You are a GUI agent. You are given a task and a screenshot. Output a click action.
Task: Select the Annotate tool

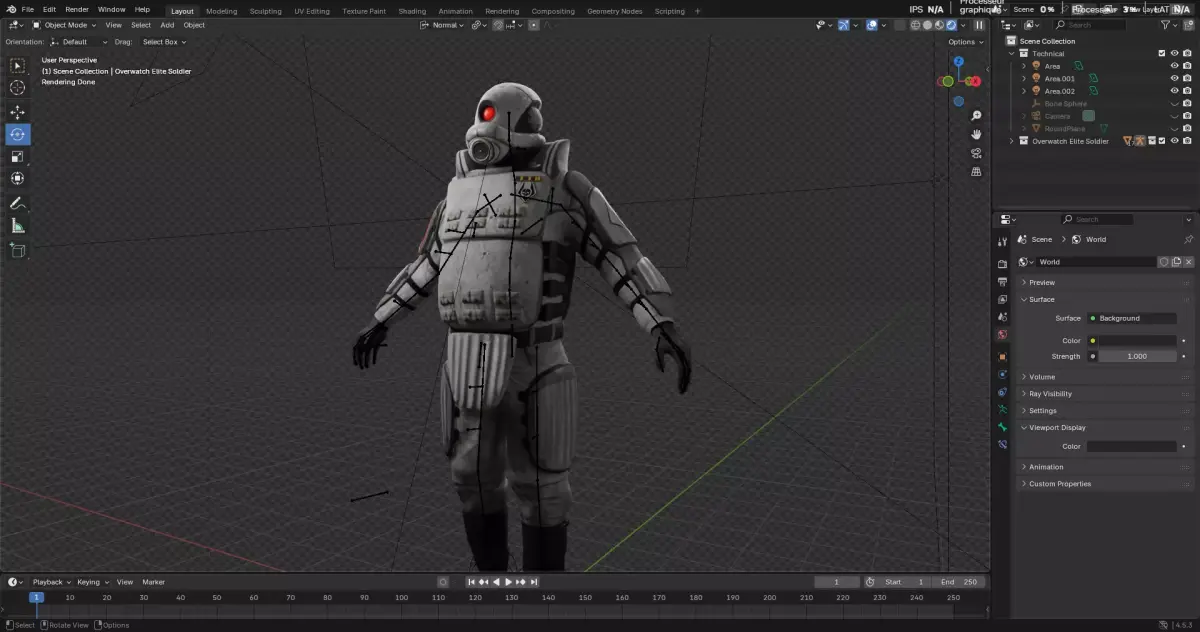18,203
